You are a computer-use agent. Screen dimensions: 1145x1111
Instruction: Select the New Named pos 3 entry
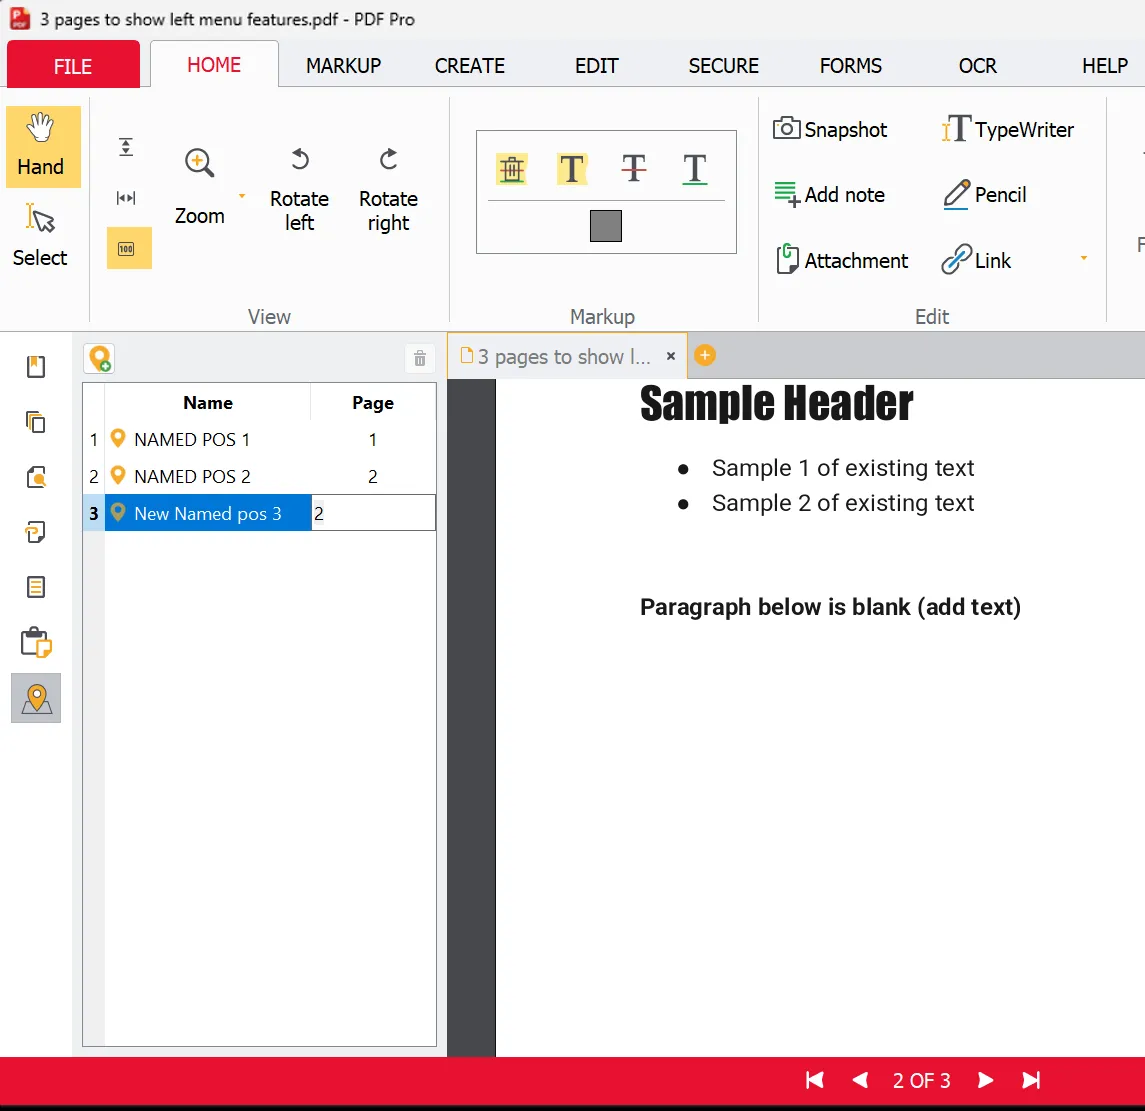207,513
